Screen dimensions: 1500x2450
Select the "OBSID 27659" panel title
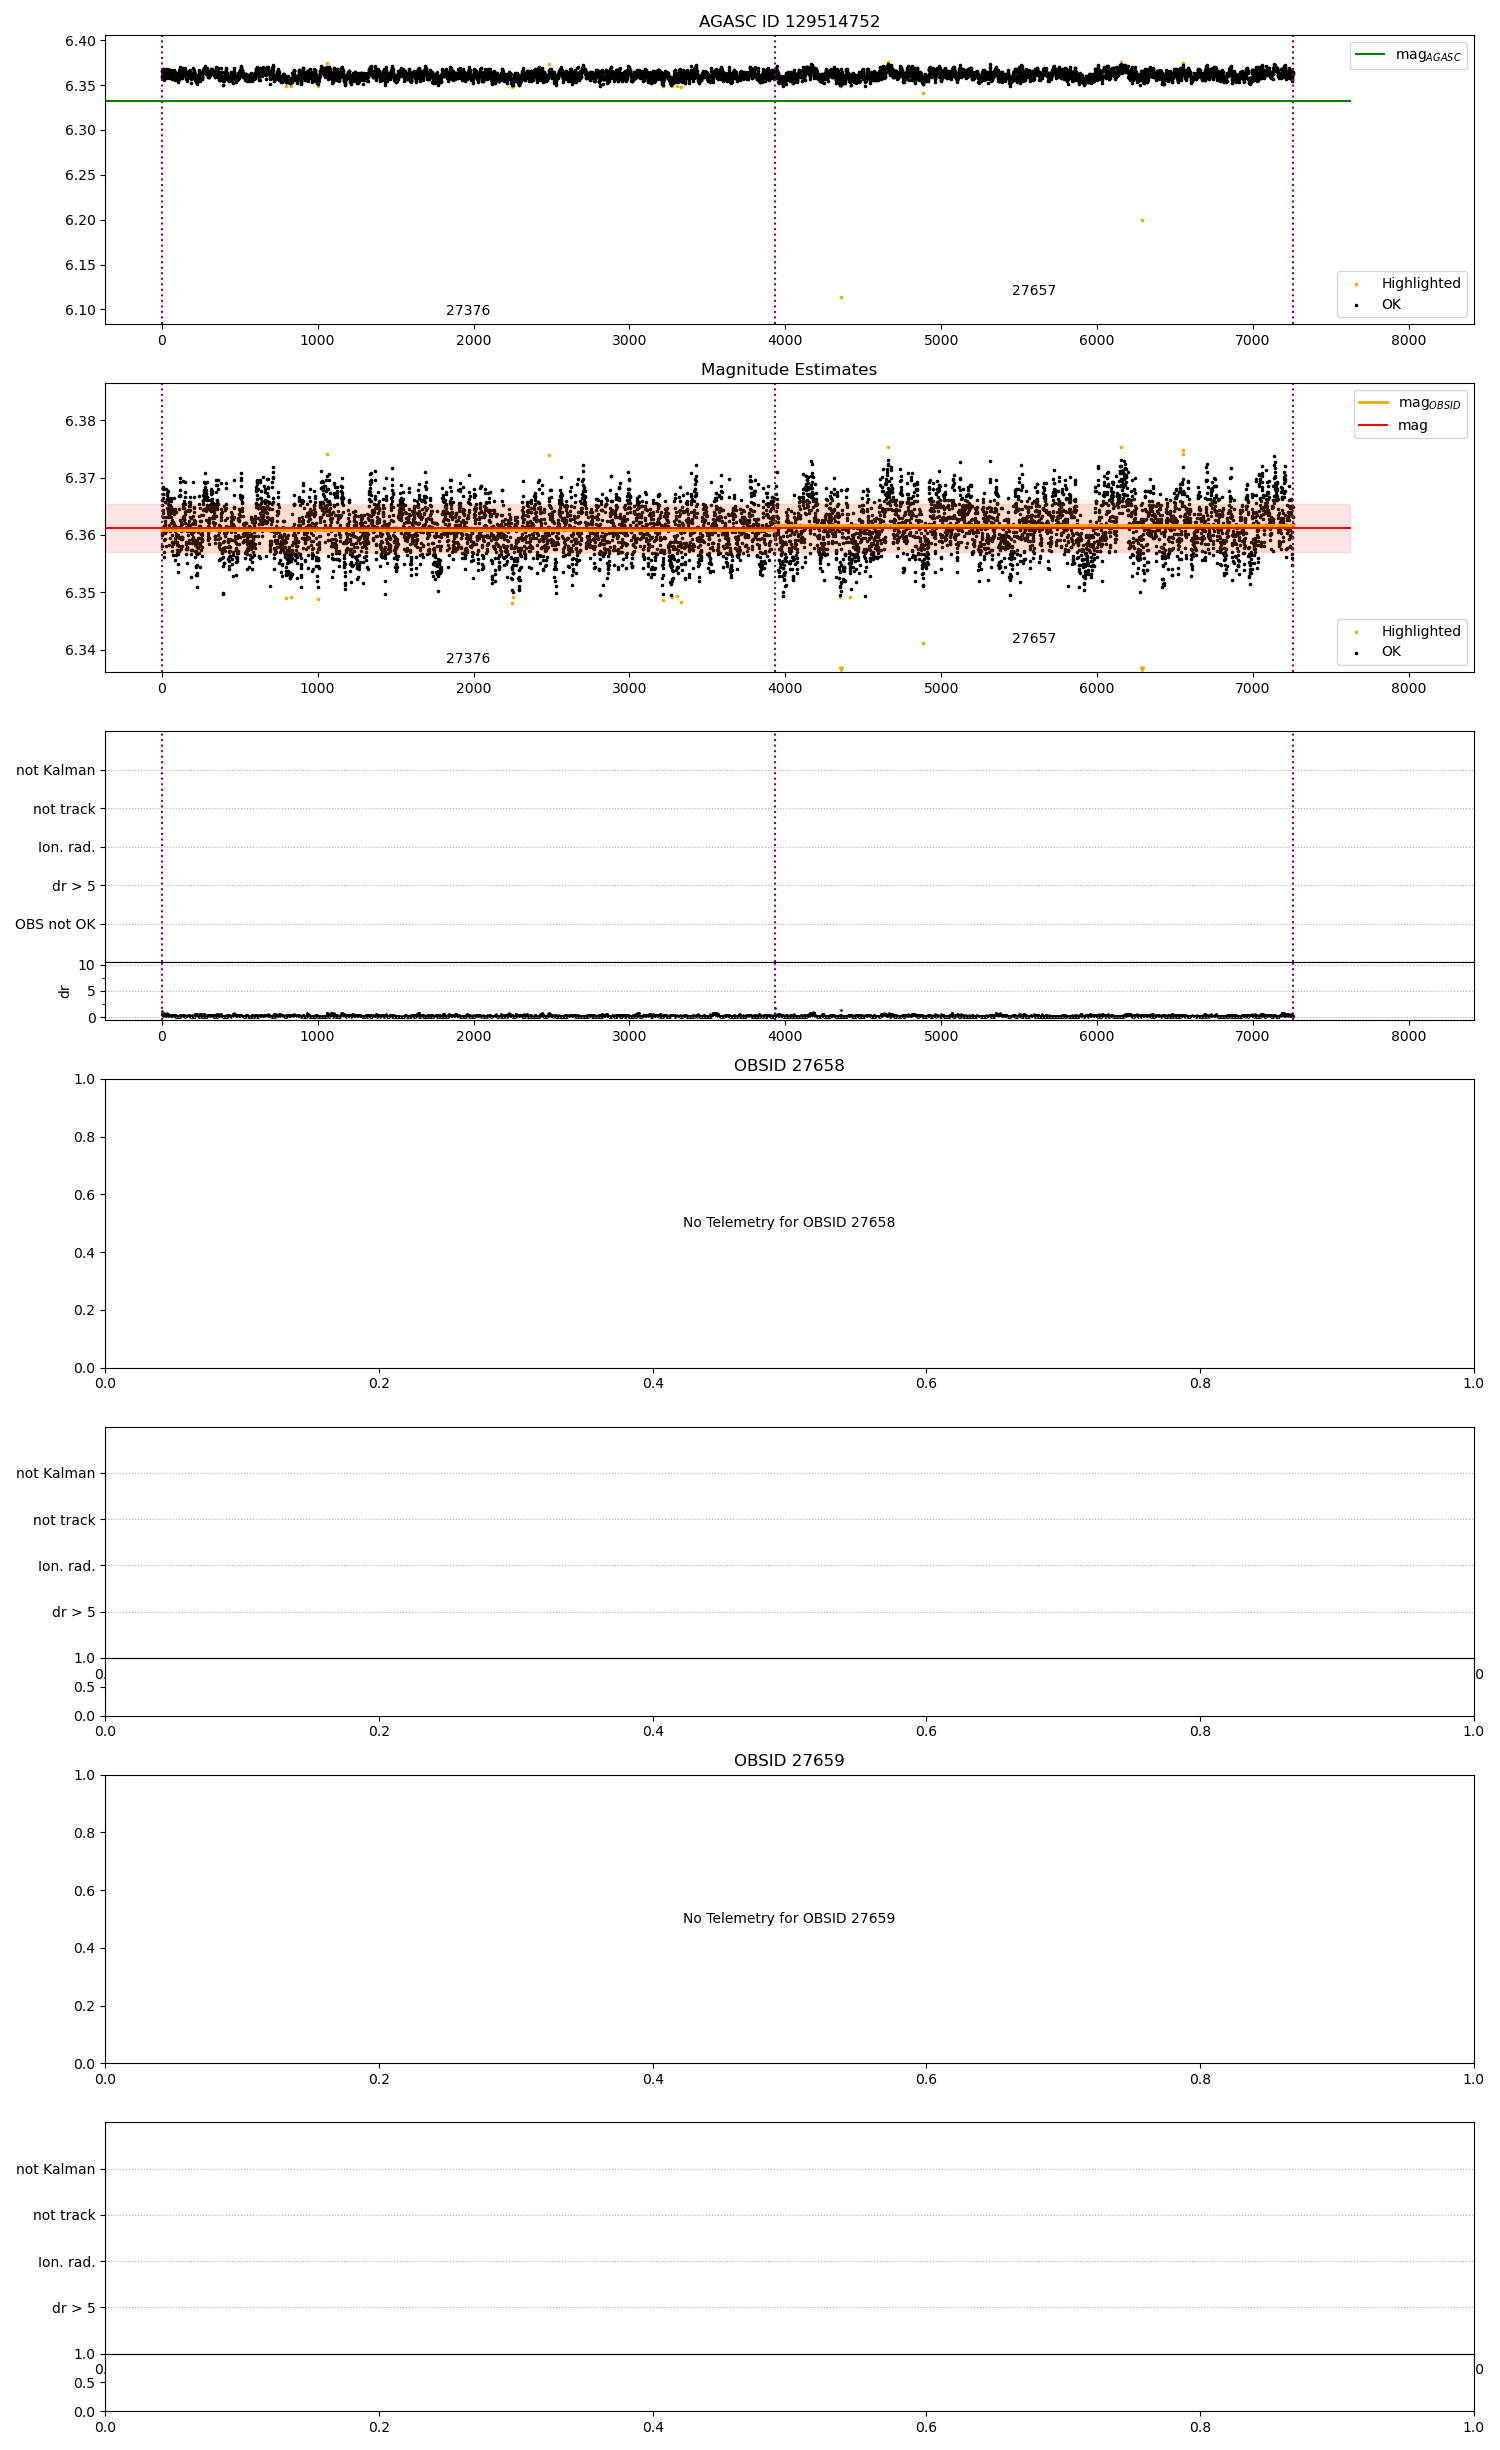coord(789,1761)
